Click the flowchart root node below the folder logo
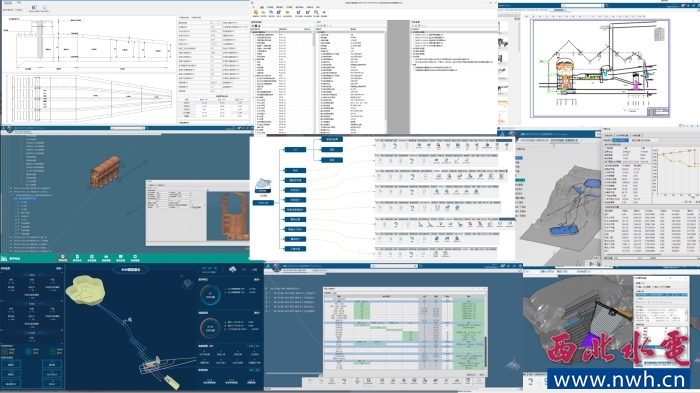Viewport: 700px width, 393px height. pyautogui.click(x=263, y=202)
